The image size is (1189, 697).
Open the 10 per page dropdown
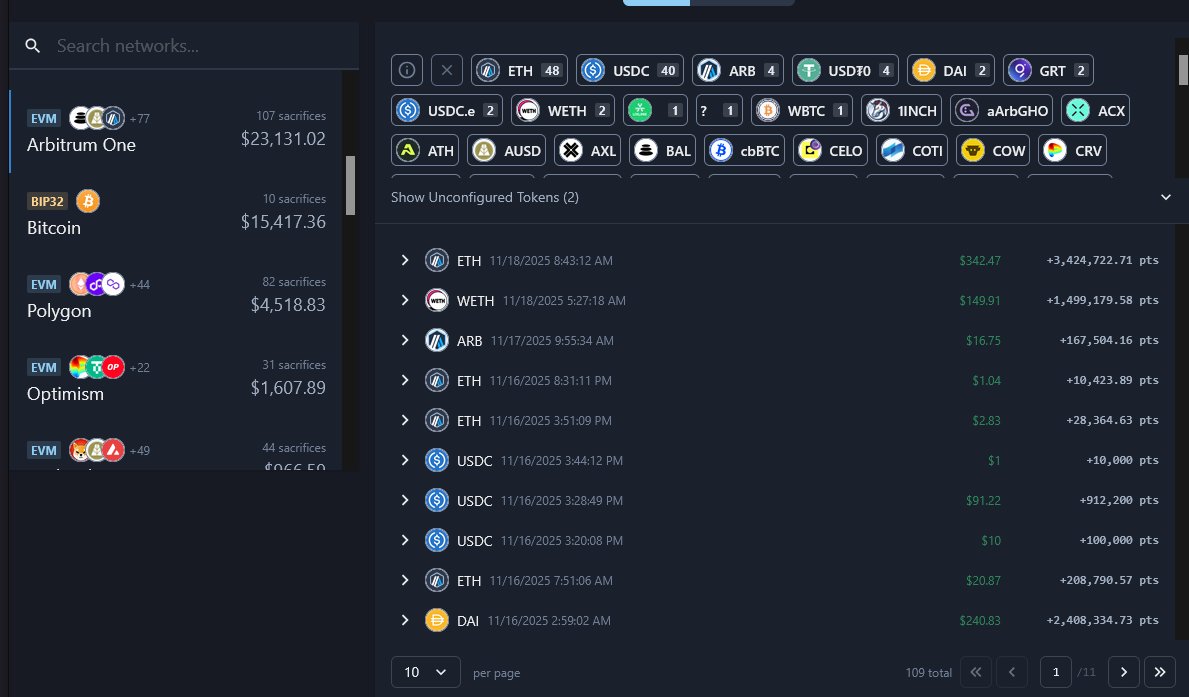tap(425, 672)
